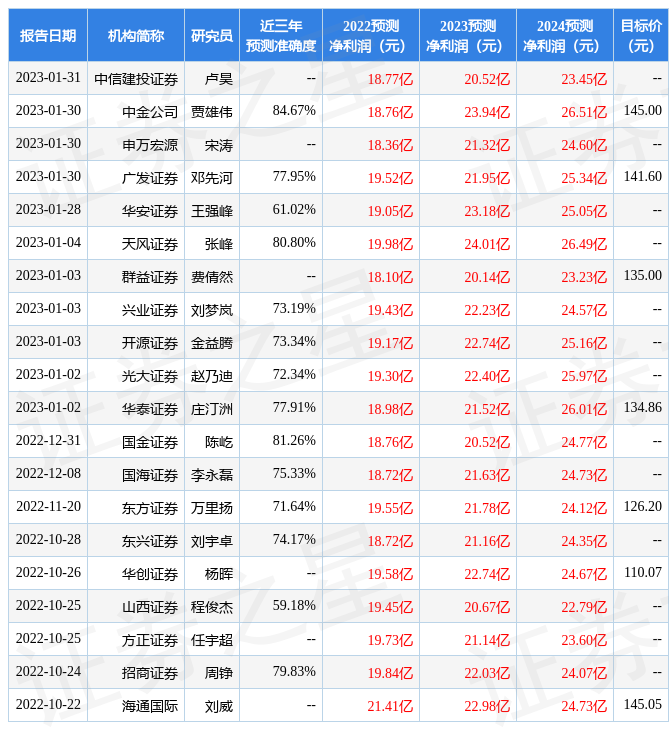Click the 79.83% accuracy value
The width and height of the screenshot is (669, 730).
294,672
